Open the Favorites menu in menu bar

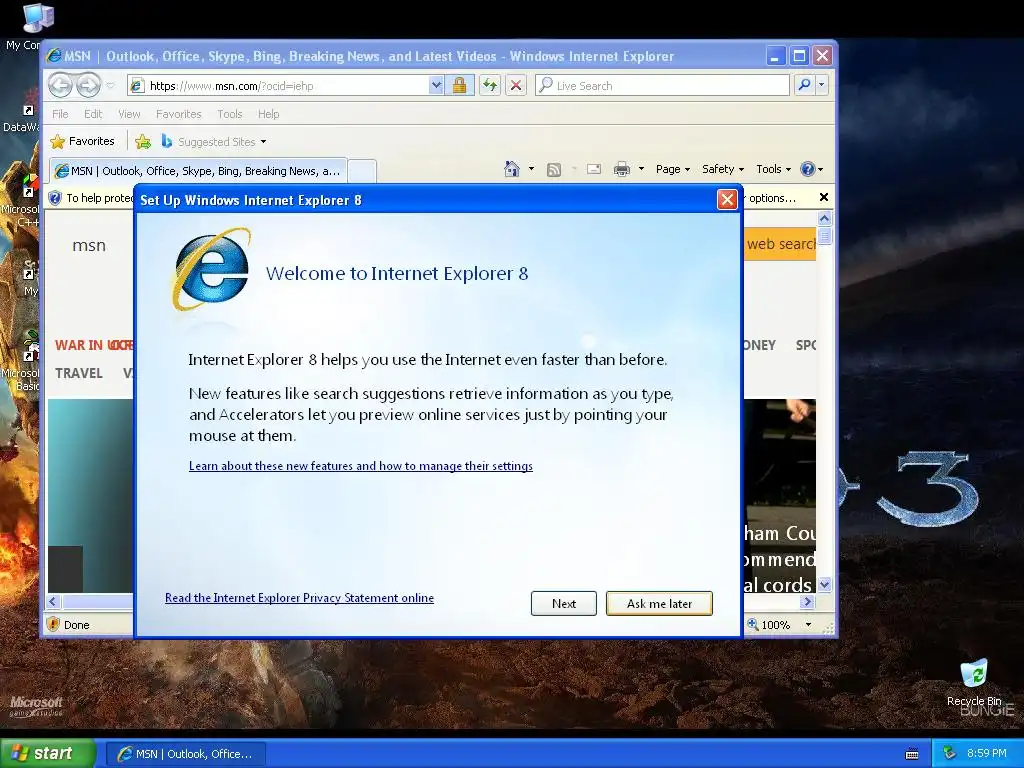(x=178, y=114)
